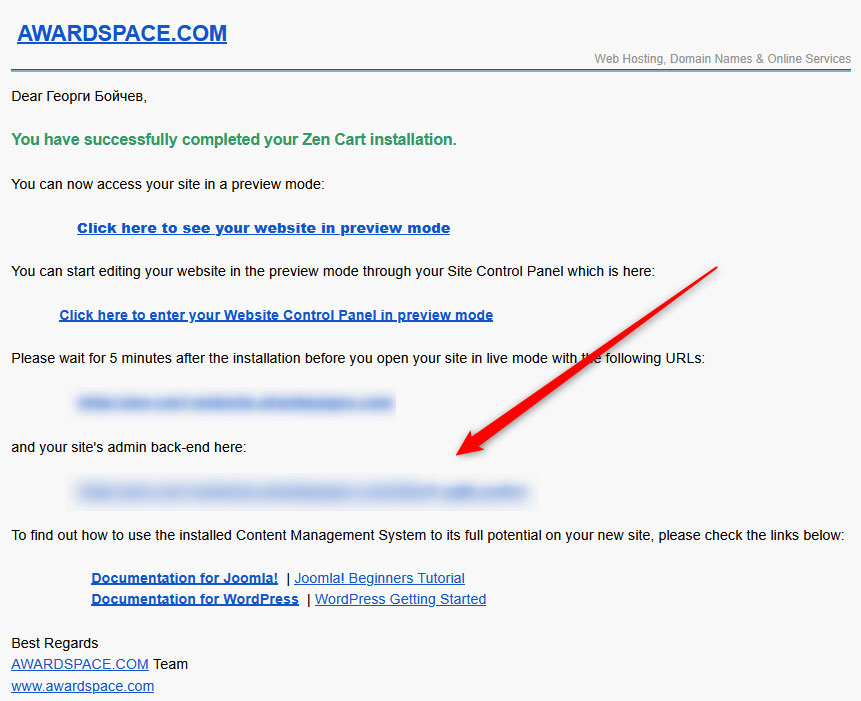Viewport: 861px width, 701px height.
Task: Click the green installation success message
Action: pos(232,140)
